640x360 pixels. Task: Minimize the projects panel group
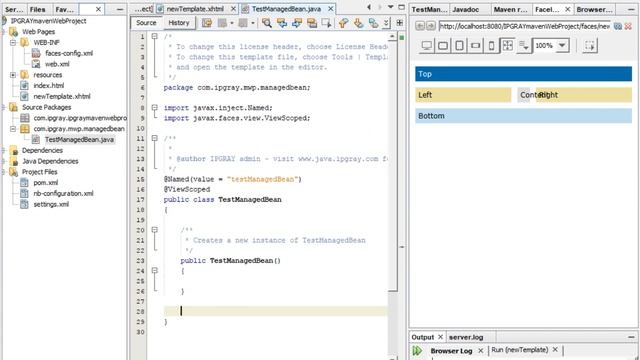click(120, 9)
